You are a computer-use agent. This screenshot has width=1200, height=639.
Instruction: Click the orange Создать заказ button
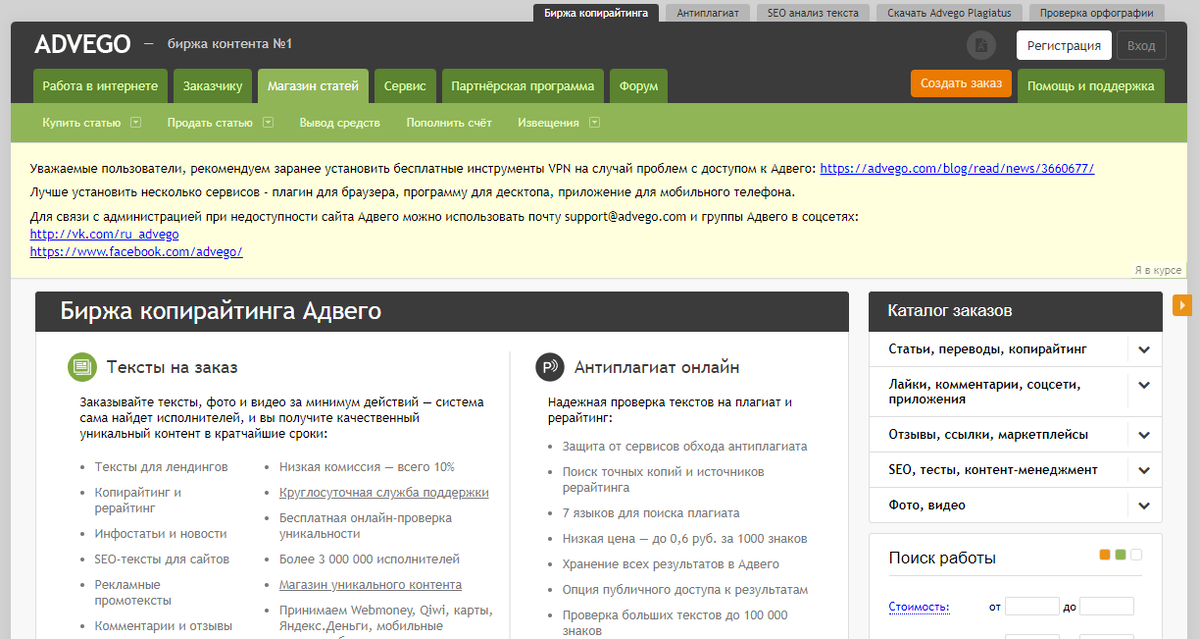961,83
